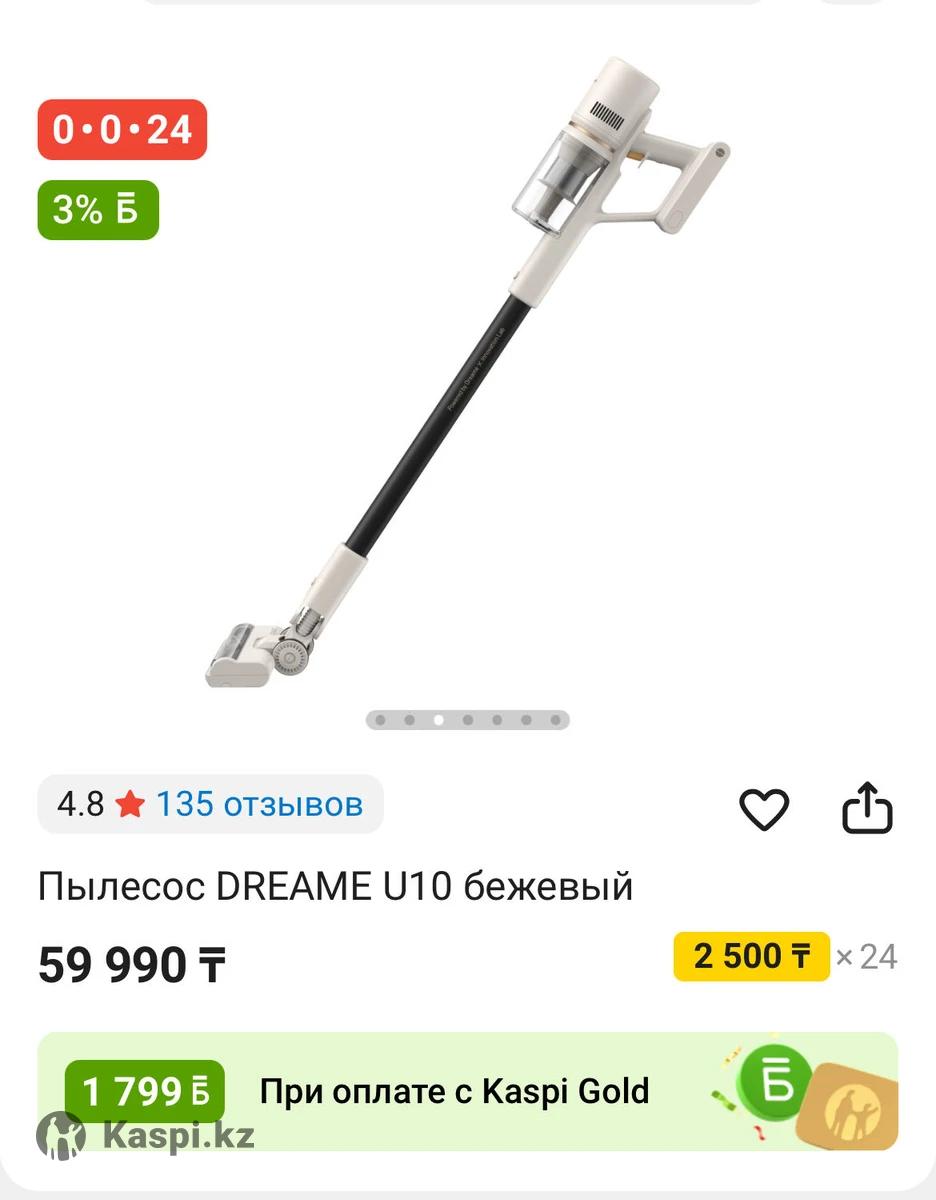Open the Kaspi Gold payment banner

(x=468, y=1091)
